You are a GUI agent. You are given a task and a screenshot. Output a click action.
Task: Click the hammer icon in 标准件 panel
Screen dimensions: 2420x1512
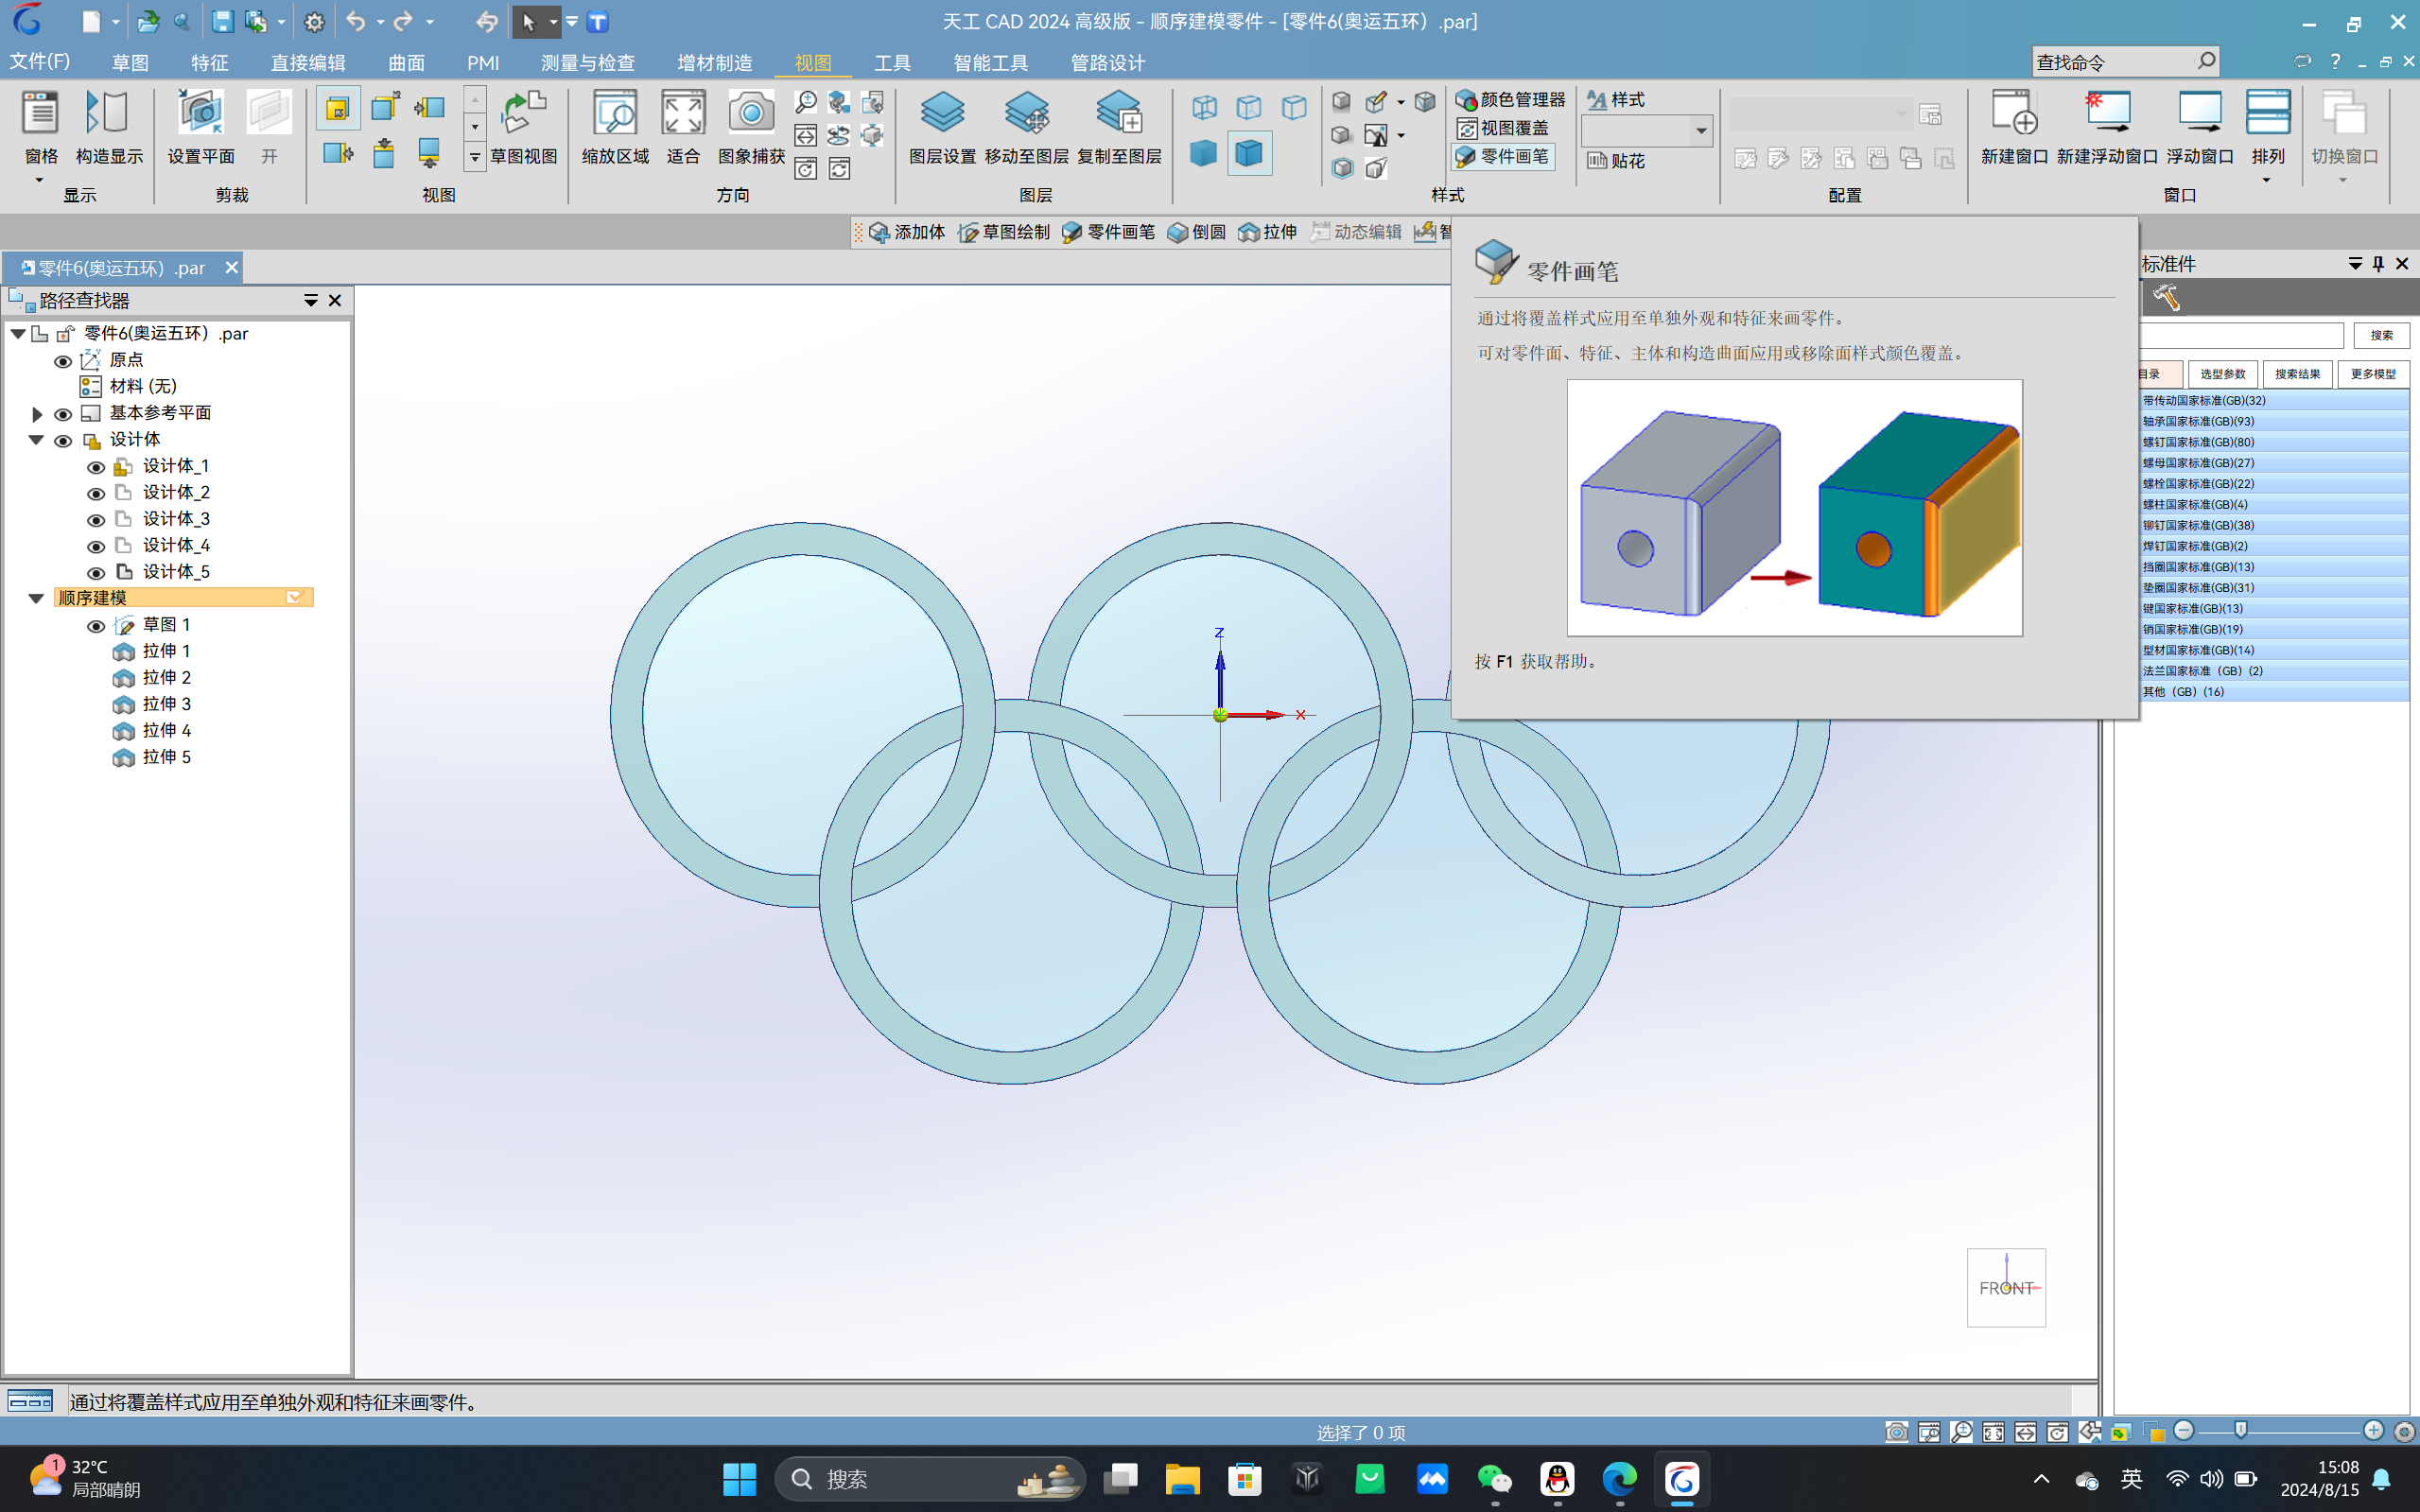[2166, 297]
